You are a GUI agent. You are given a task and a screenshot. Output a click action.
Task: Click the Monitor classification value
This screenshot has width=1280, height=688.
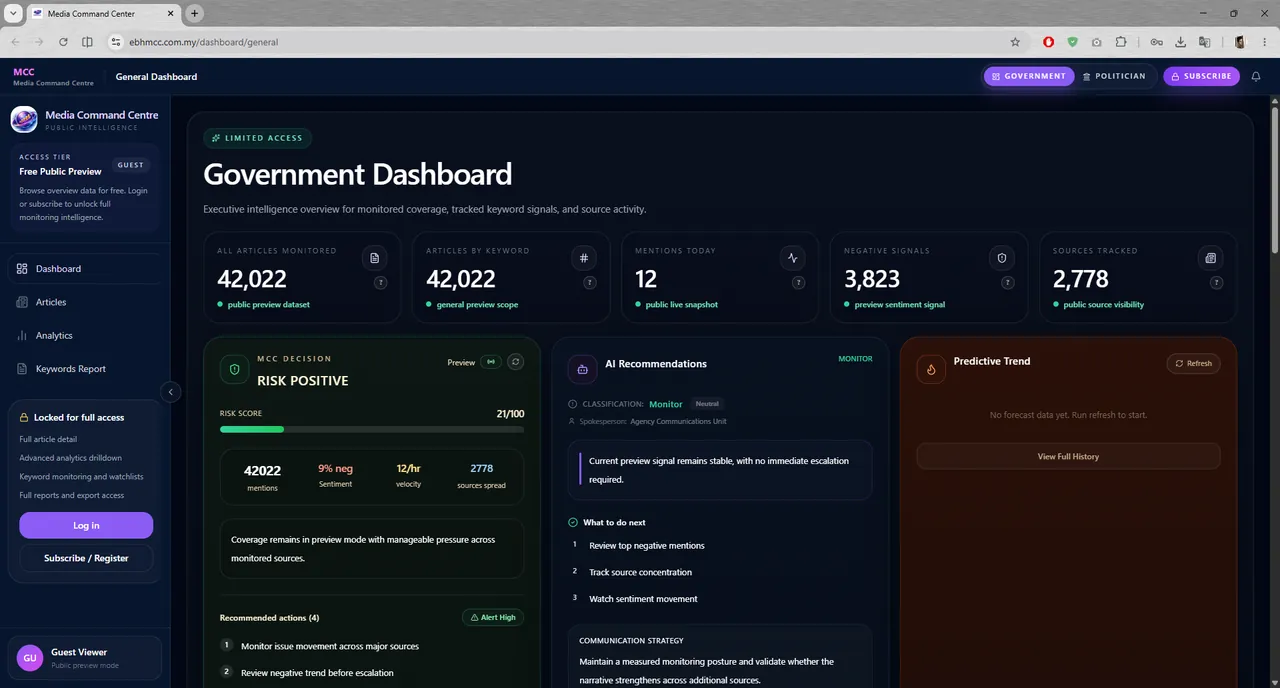click(x=666, y=404)
